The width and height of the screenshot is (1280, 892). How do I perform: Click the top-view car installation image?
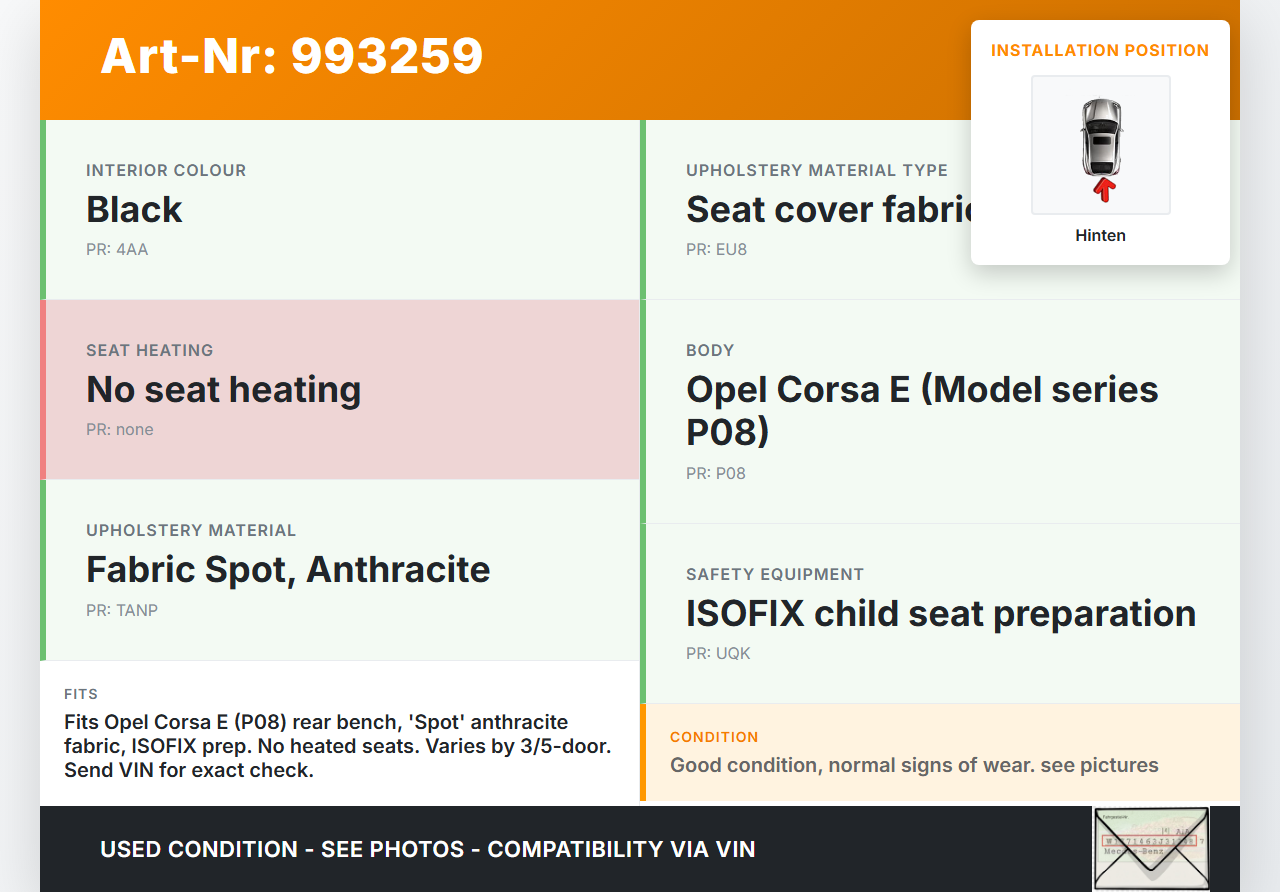(1100, 138)
